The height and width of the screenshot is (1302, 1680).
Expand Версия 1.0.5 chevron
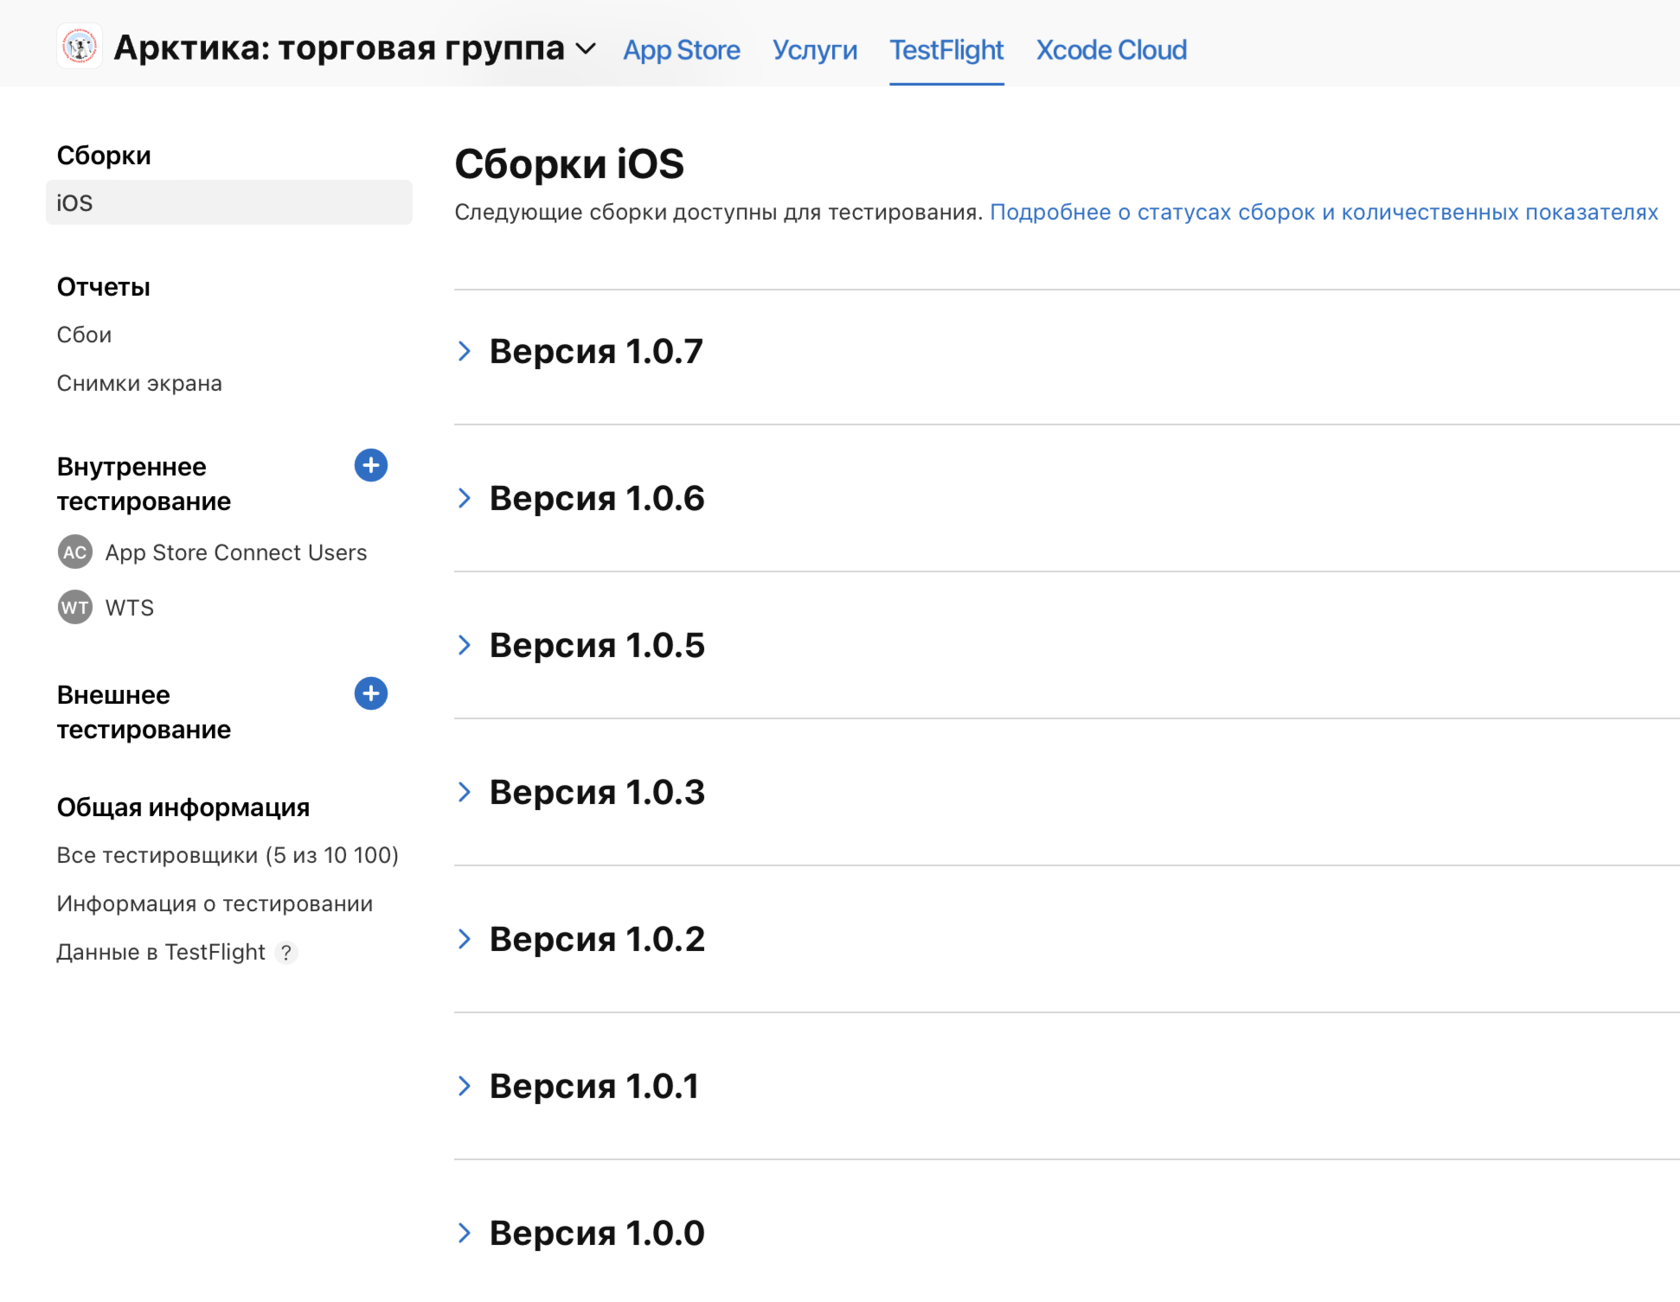tap(464, 645)
